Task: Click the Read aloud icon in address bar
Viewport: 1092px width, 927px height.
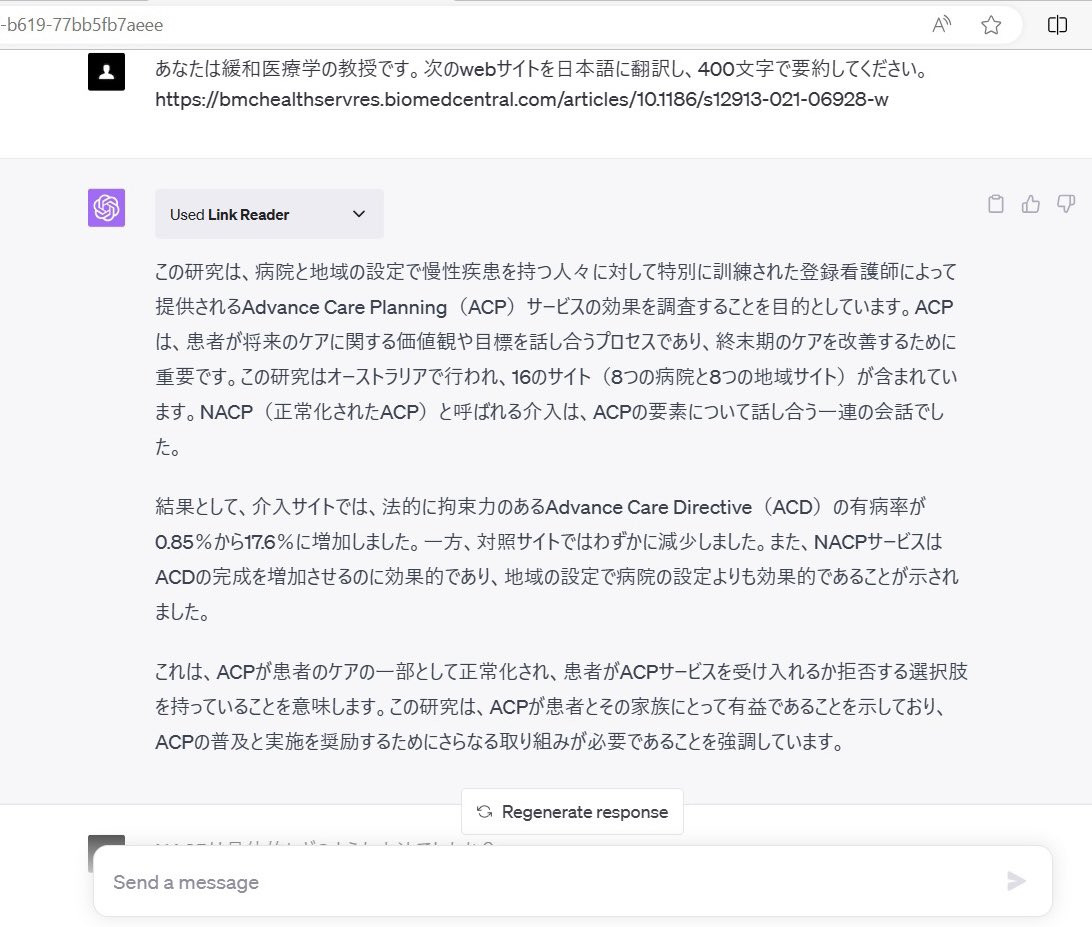Action: coord(942,24)
